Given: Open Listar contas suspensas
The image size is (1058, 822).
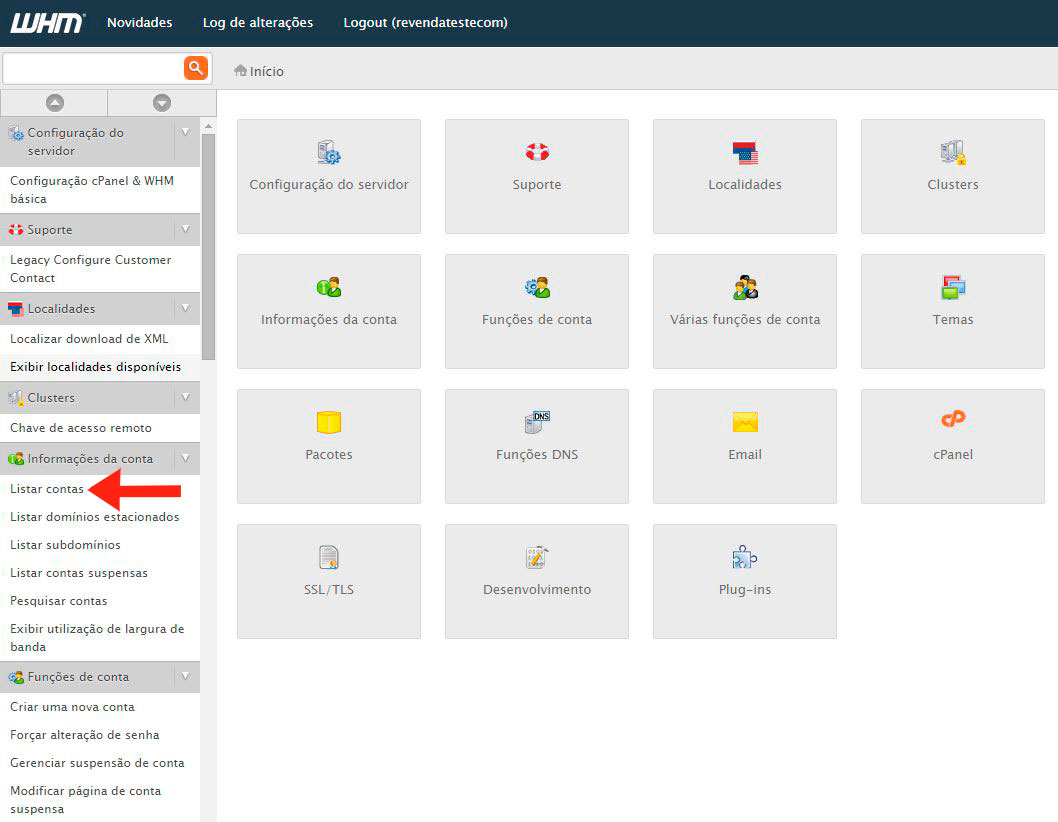Looking at the screenshot, I should (79, 572).
